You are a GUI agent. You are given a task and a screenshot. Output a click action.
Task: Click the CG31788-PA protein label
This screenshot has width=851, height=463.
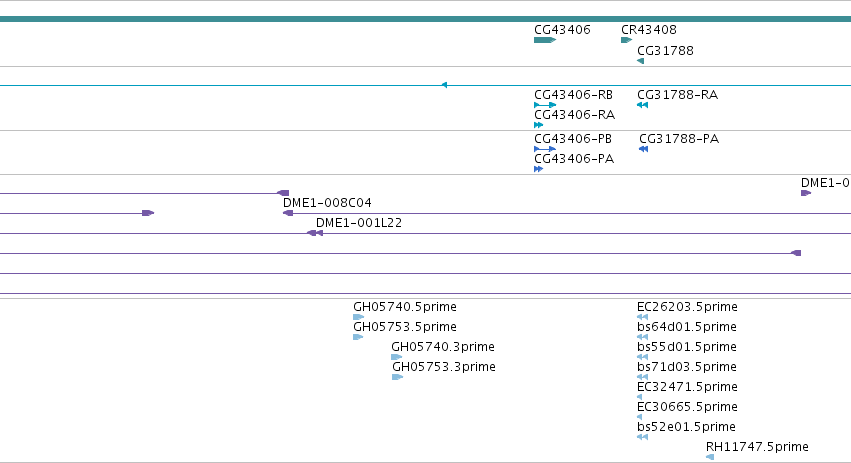tap(679, 139)
